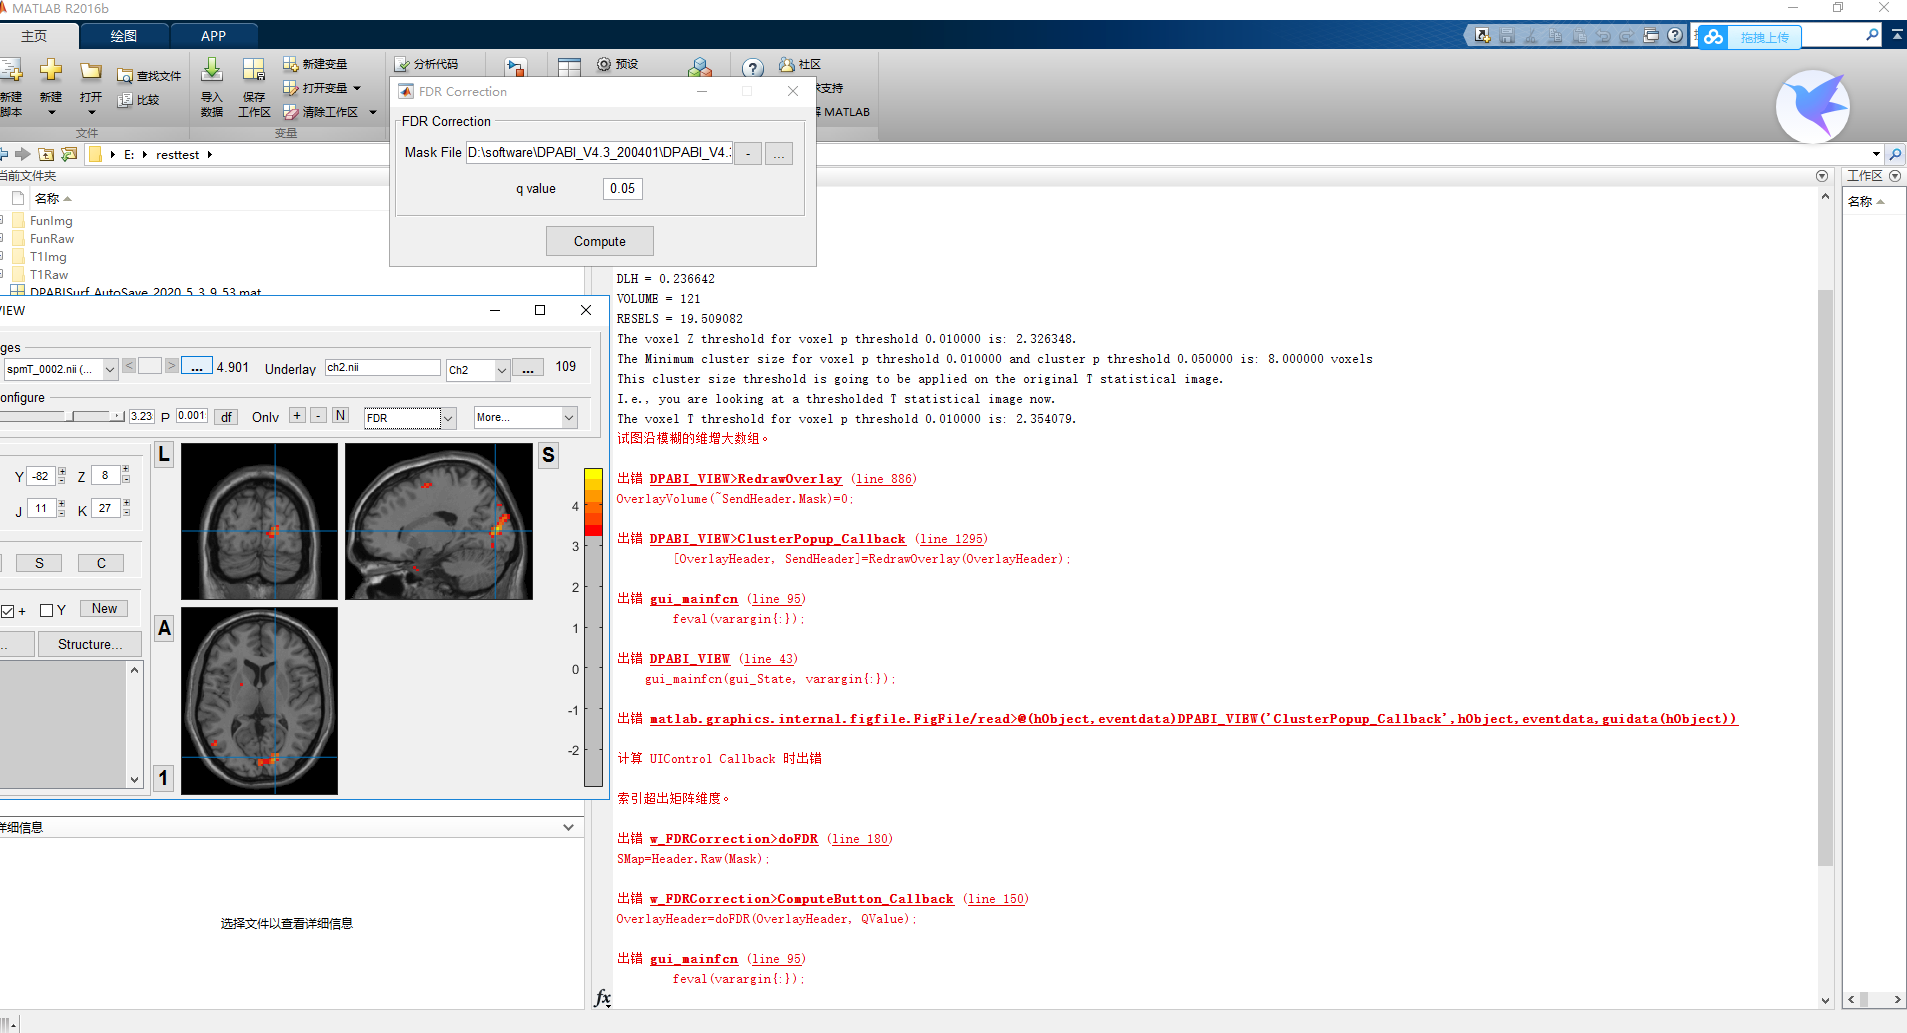1907x1033 pixels.
Task: Click the mask file '-' clear button
Action: click(748, 153)
